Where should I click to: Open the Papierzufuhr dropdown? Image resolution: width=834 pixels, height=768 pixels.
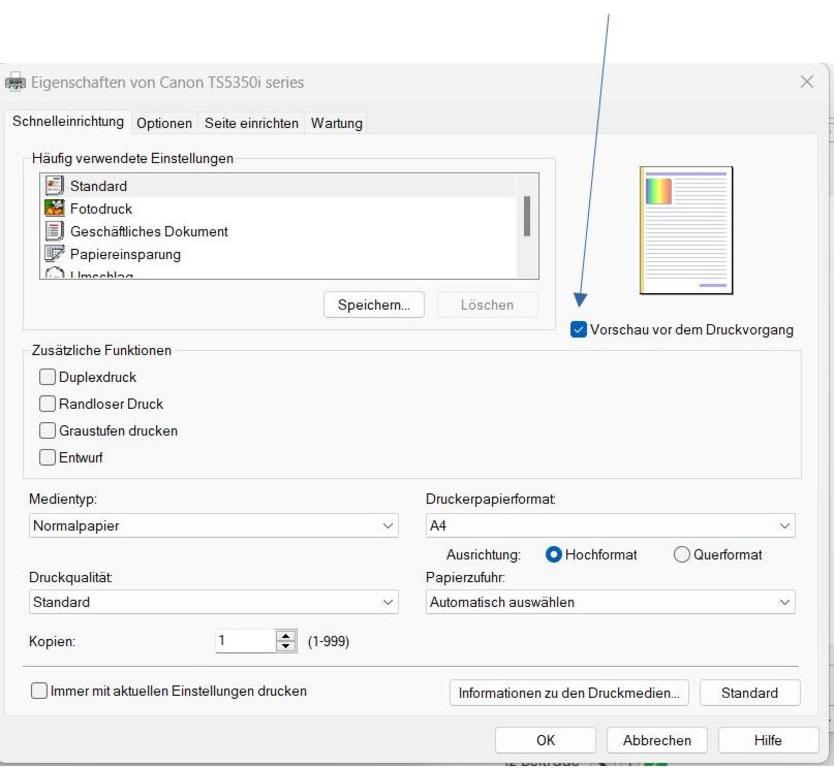tap(611, 602)
